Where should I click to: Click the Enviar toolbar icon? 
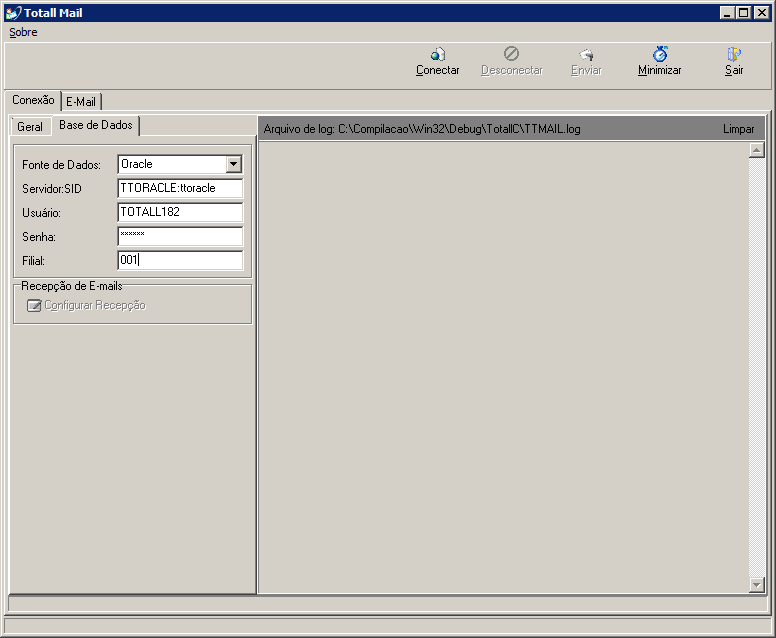[x=586, y=54]
